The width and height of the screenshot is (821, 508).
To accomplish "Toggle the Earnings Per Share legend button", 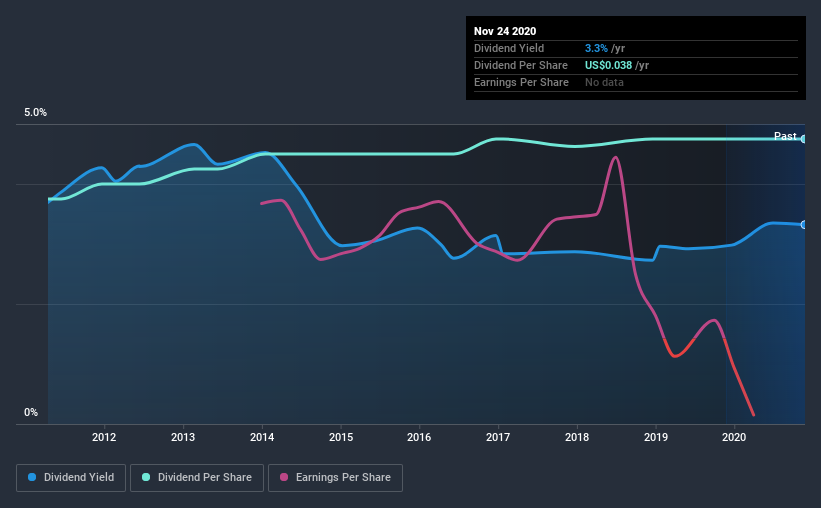I will pos(336,478).
